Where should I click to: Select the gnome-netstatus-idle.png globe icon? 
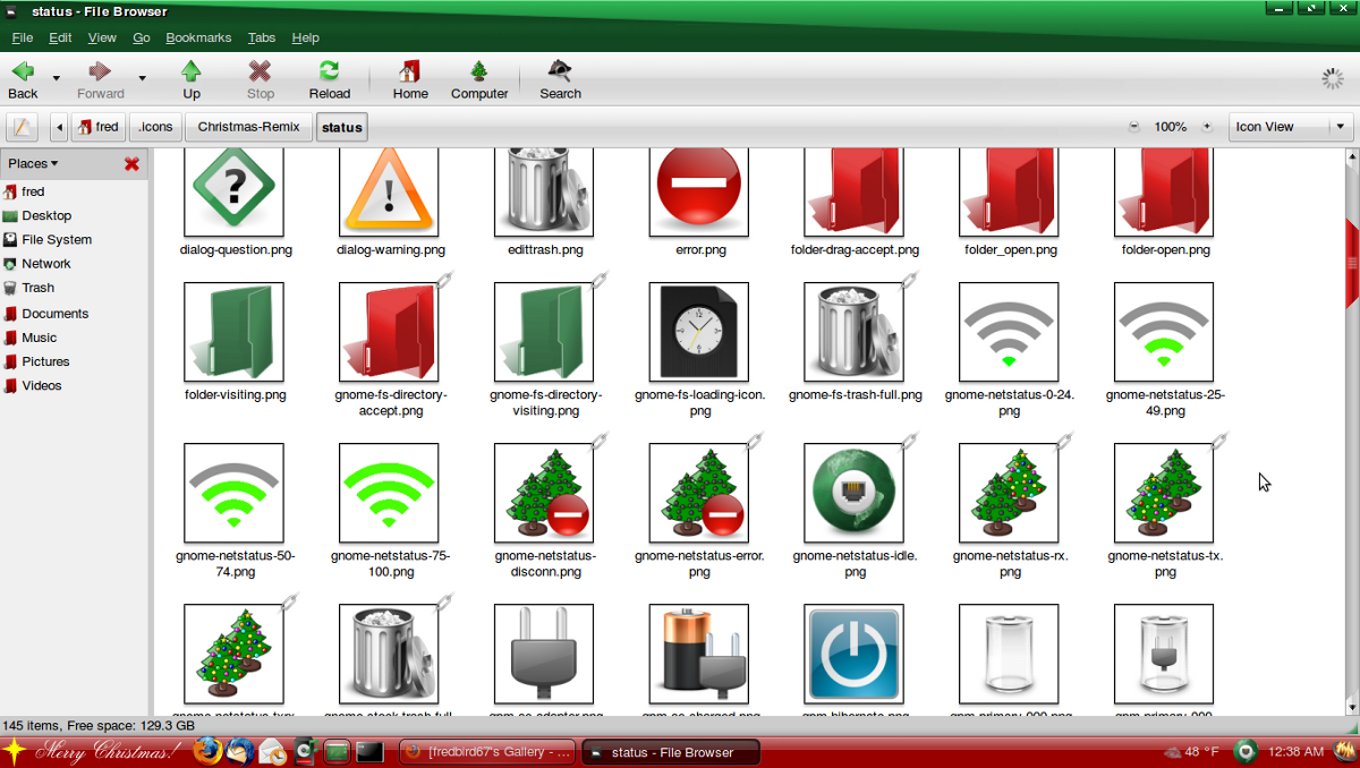click(x=854, y=493)
